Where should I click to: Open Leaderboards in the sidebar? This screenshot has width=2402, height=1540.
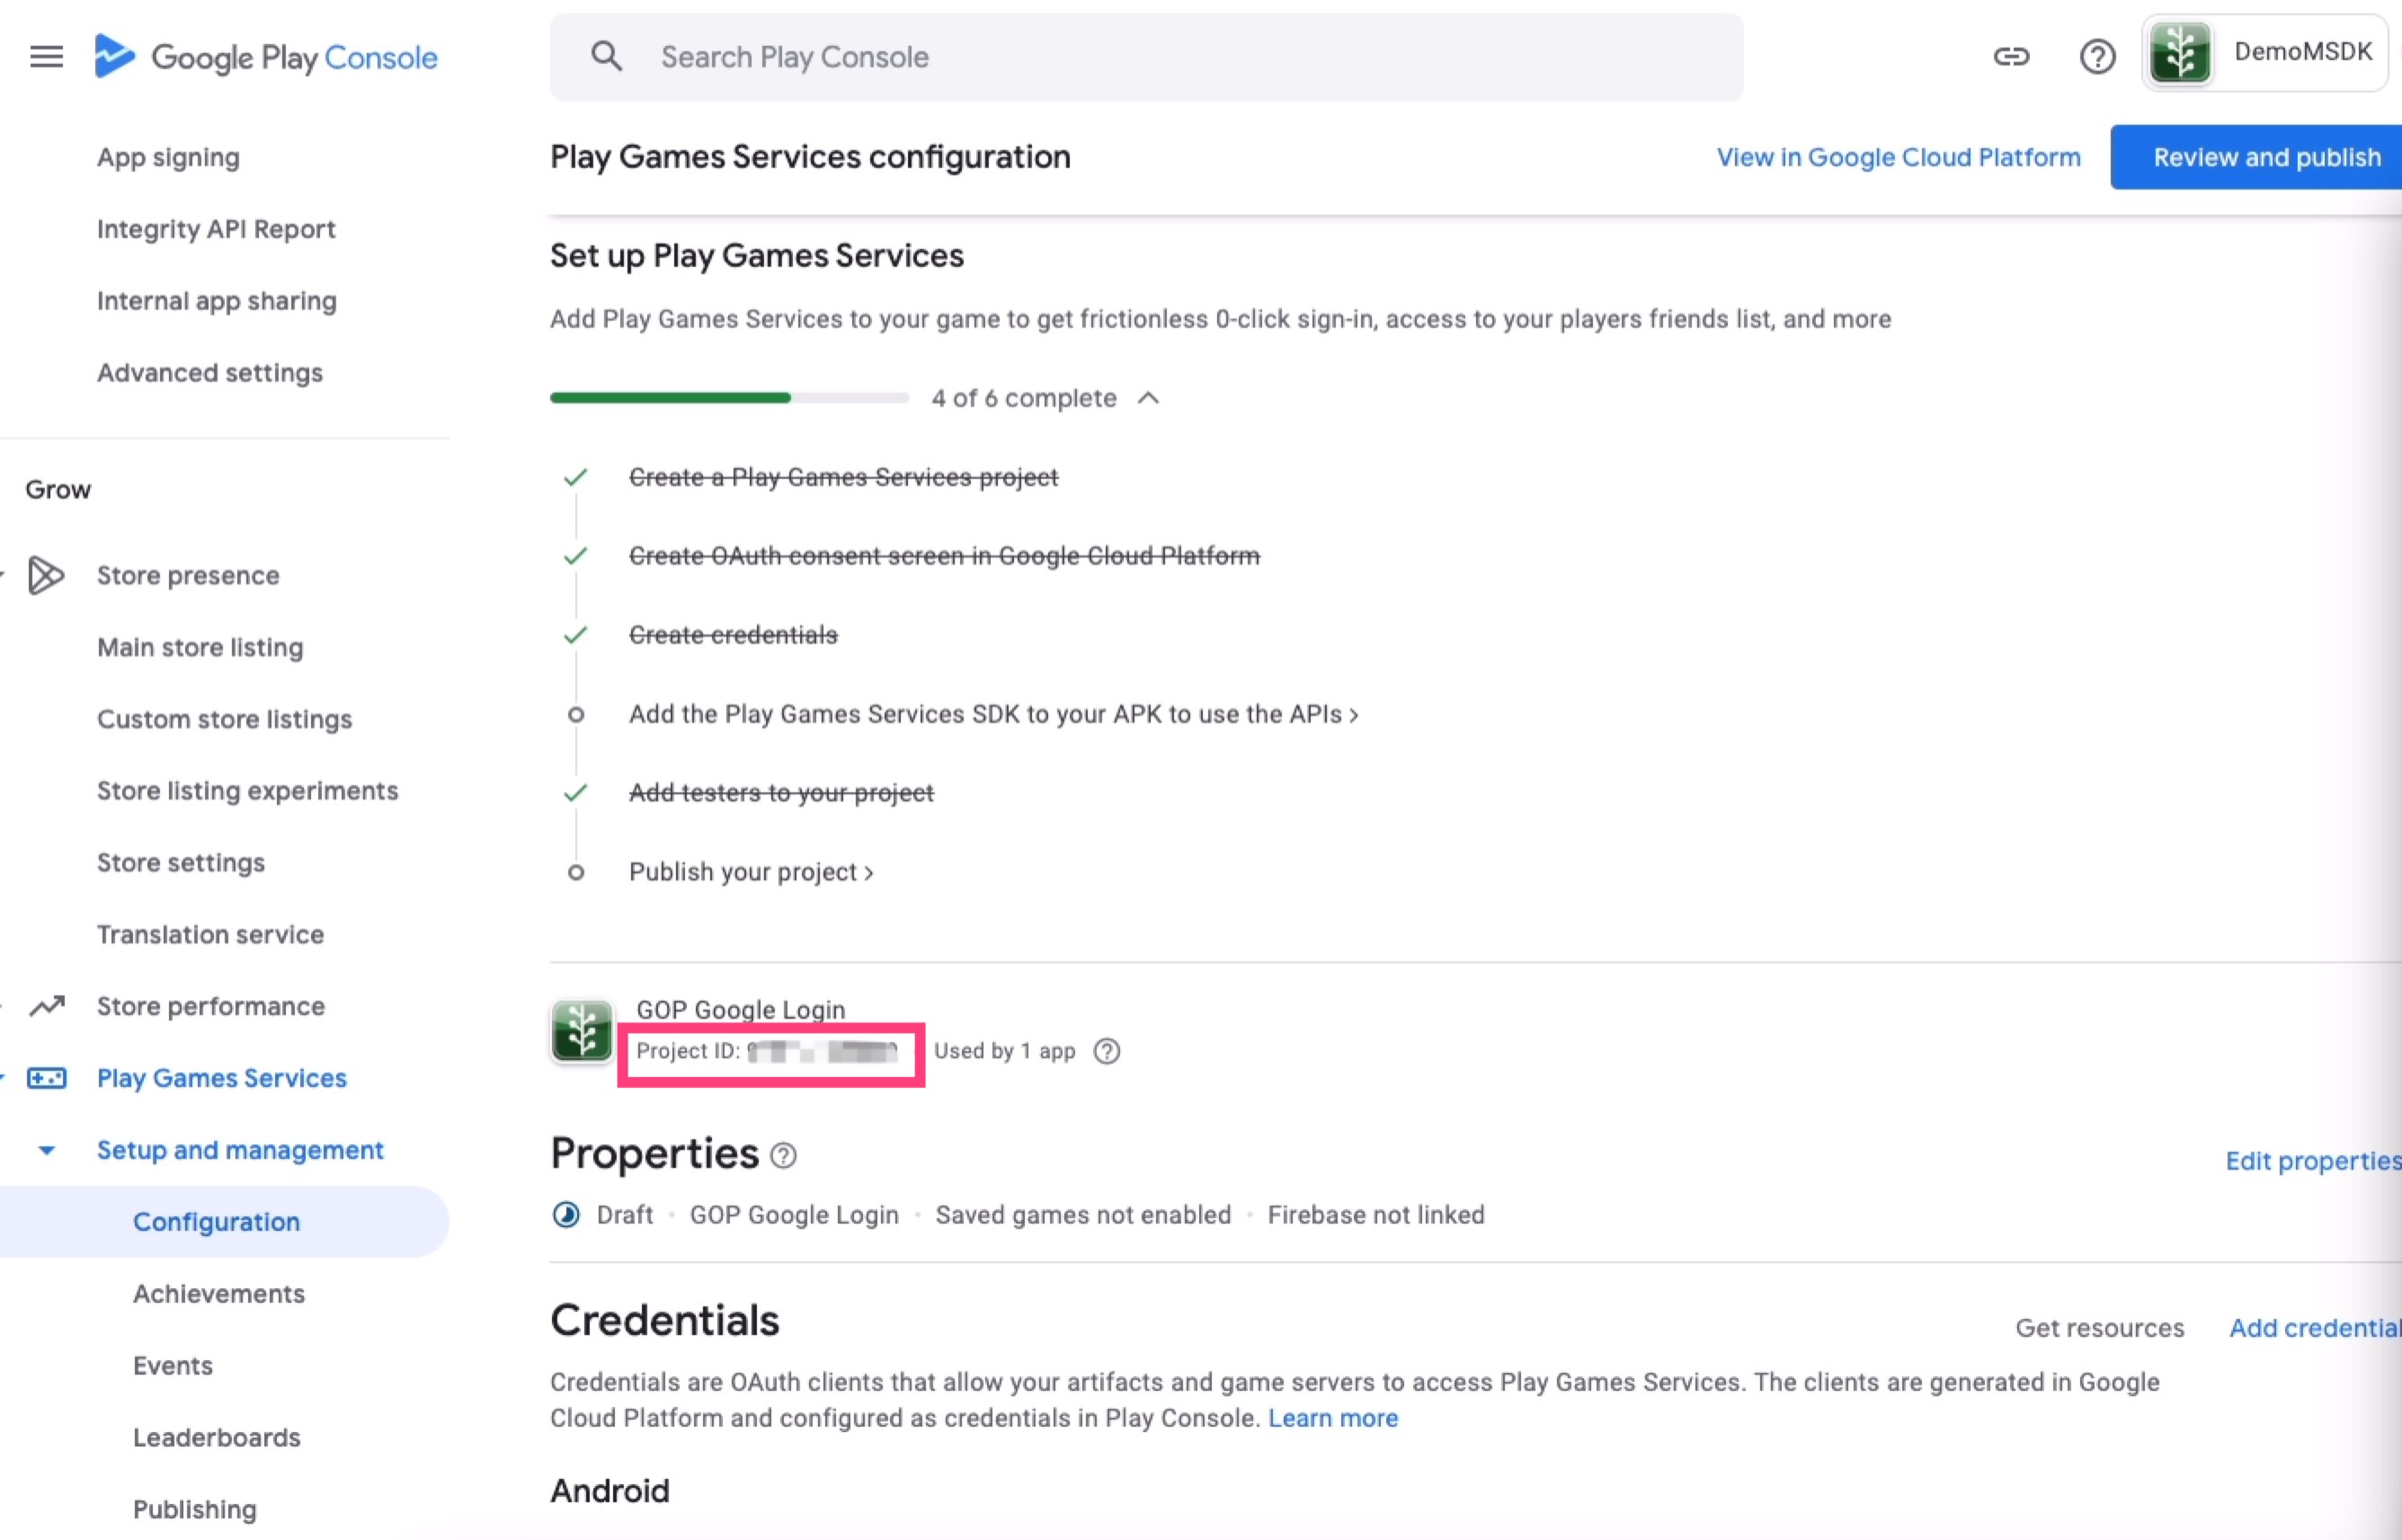217,1437
